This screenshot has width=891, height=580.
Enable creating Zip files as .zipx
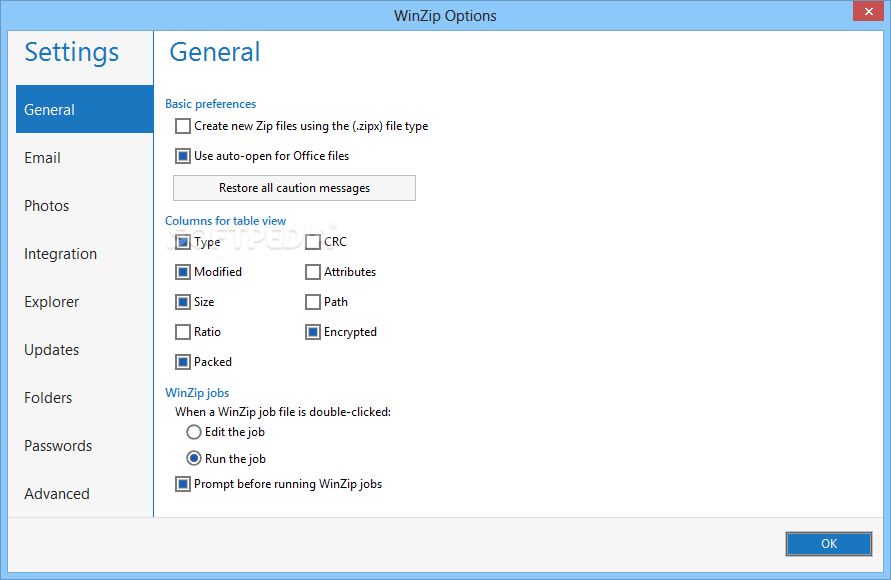pyautogui.click(x=182, y=126)
